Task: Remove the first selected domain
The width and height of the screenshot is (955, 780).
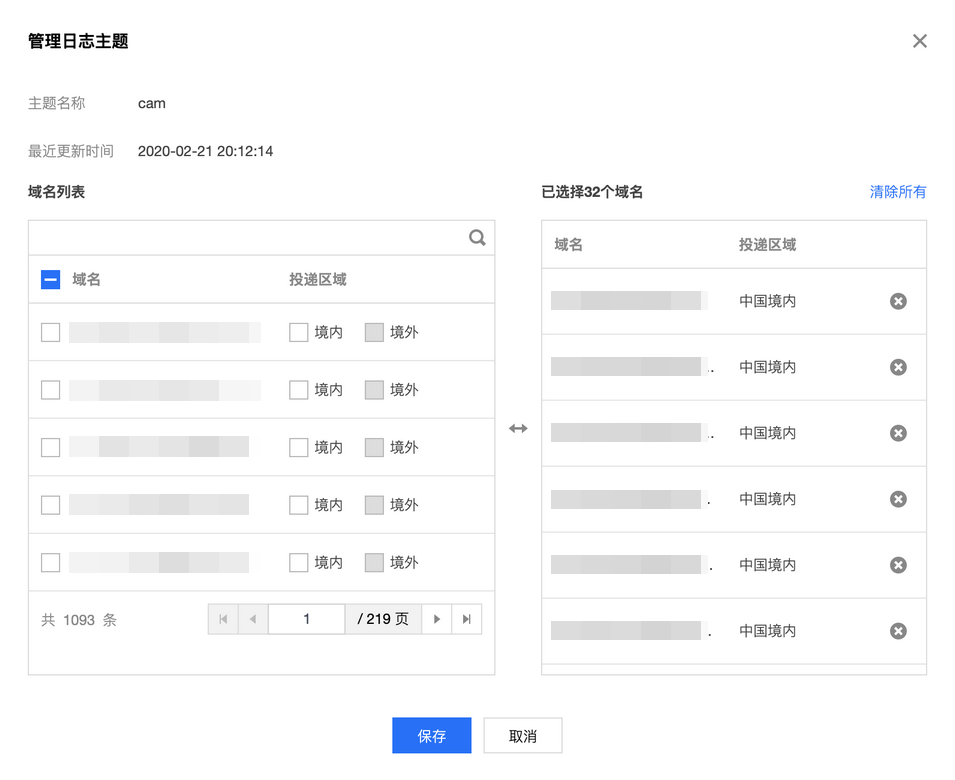Action: 898,301
